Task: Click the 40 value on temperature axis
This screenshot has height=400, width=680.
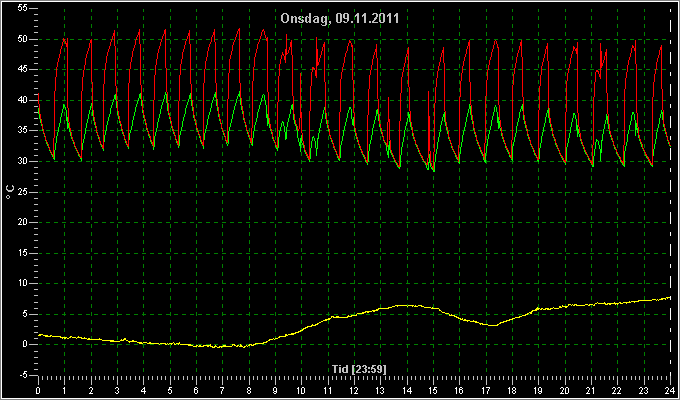Action: [23, 100]
